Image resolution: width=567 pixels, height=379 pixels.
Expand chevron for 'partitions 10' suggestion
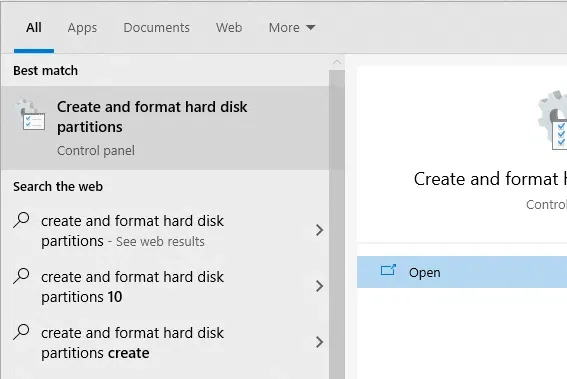[x=319, y=286]
